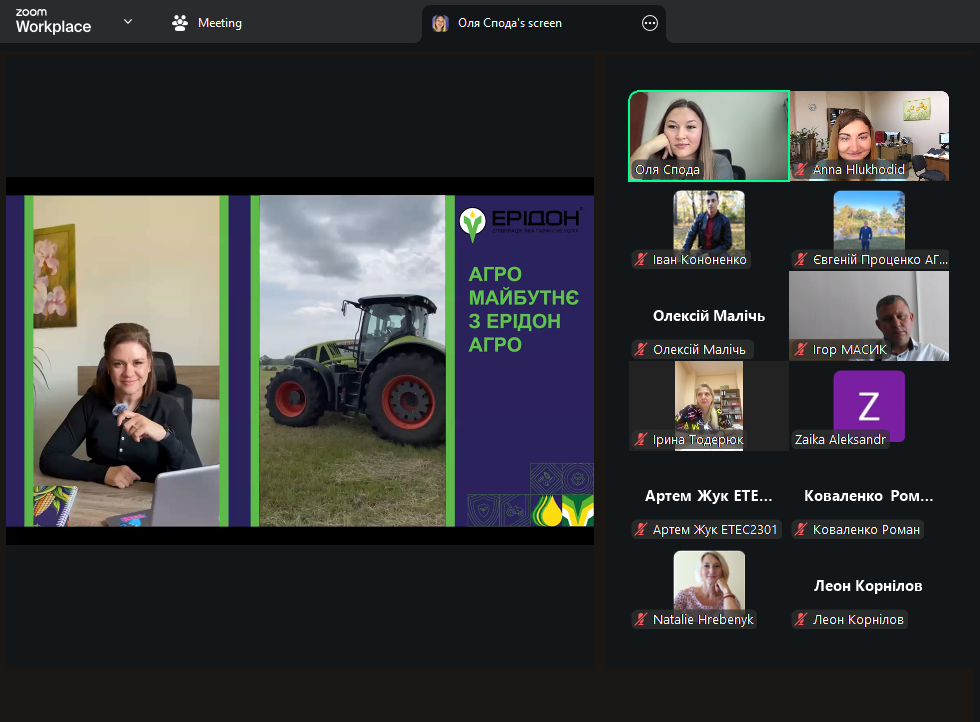
Task: Click the muted mic icon for Леон Корнілов
Action: 801,620
